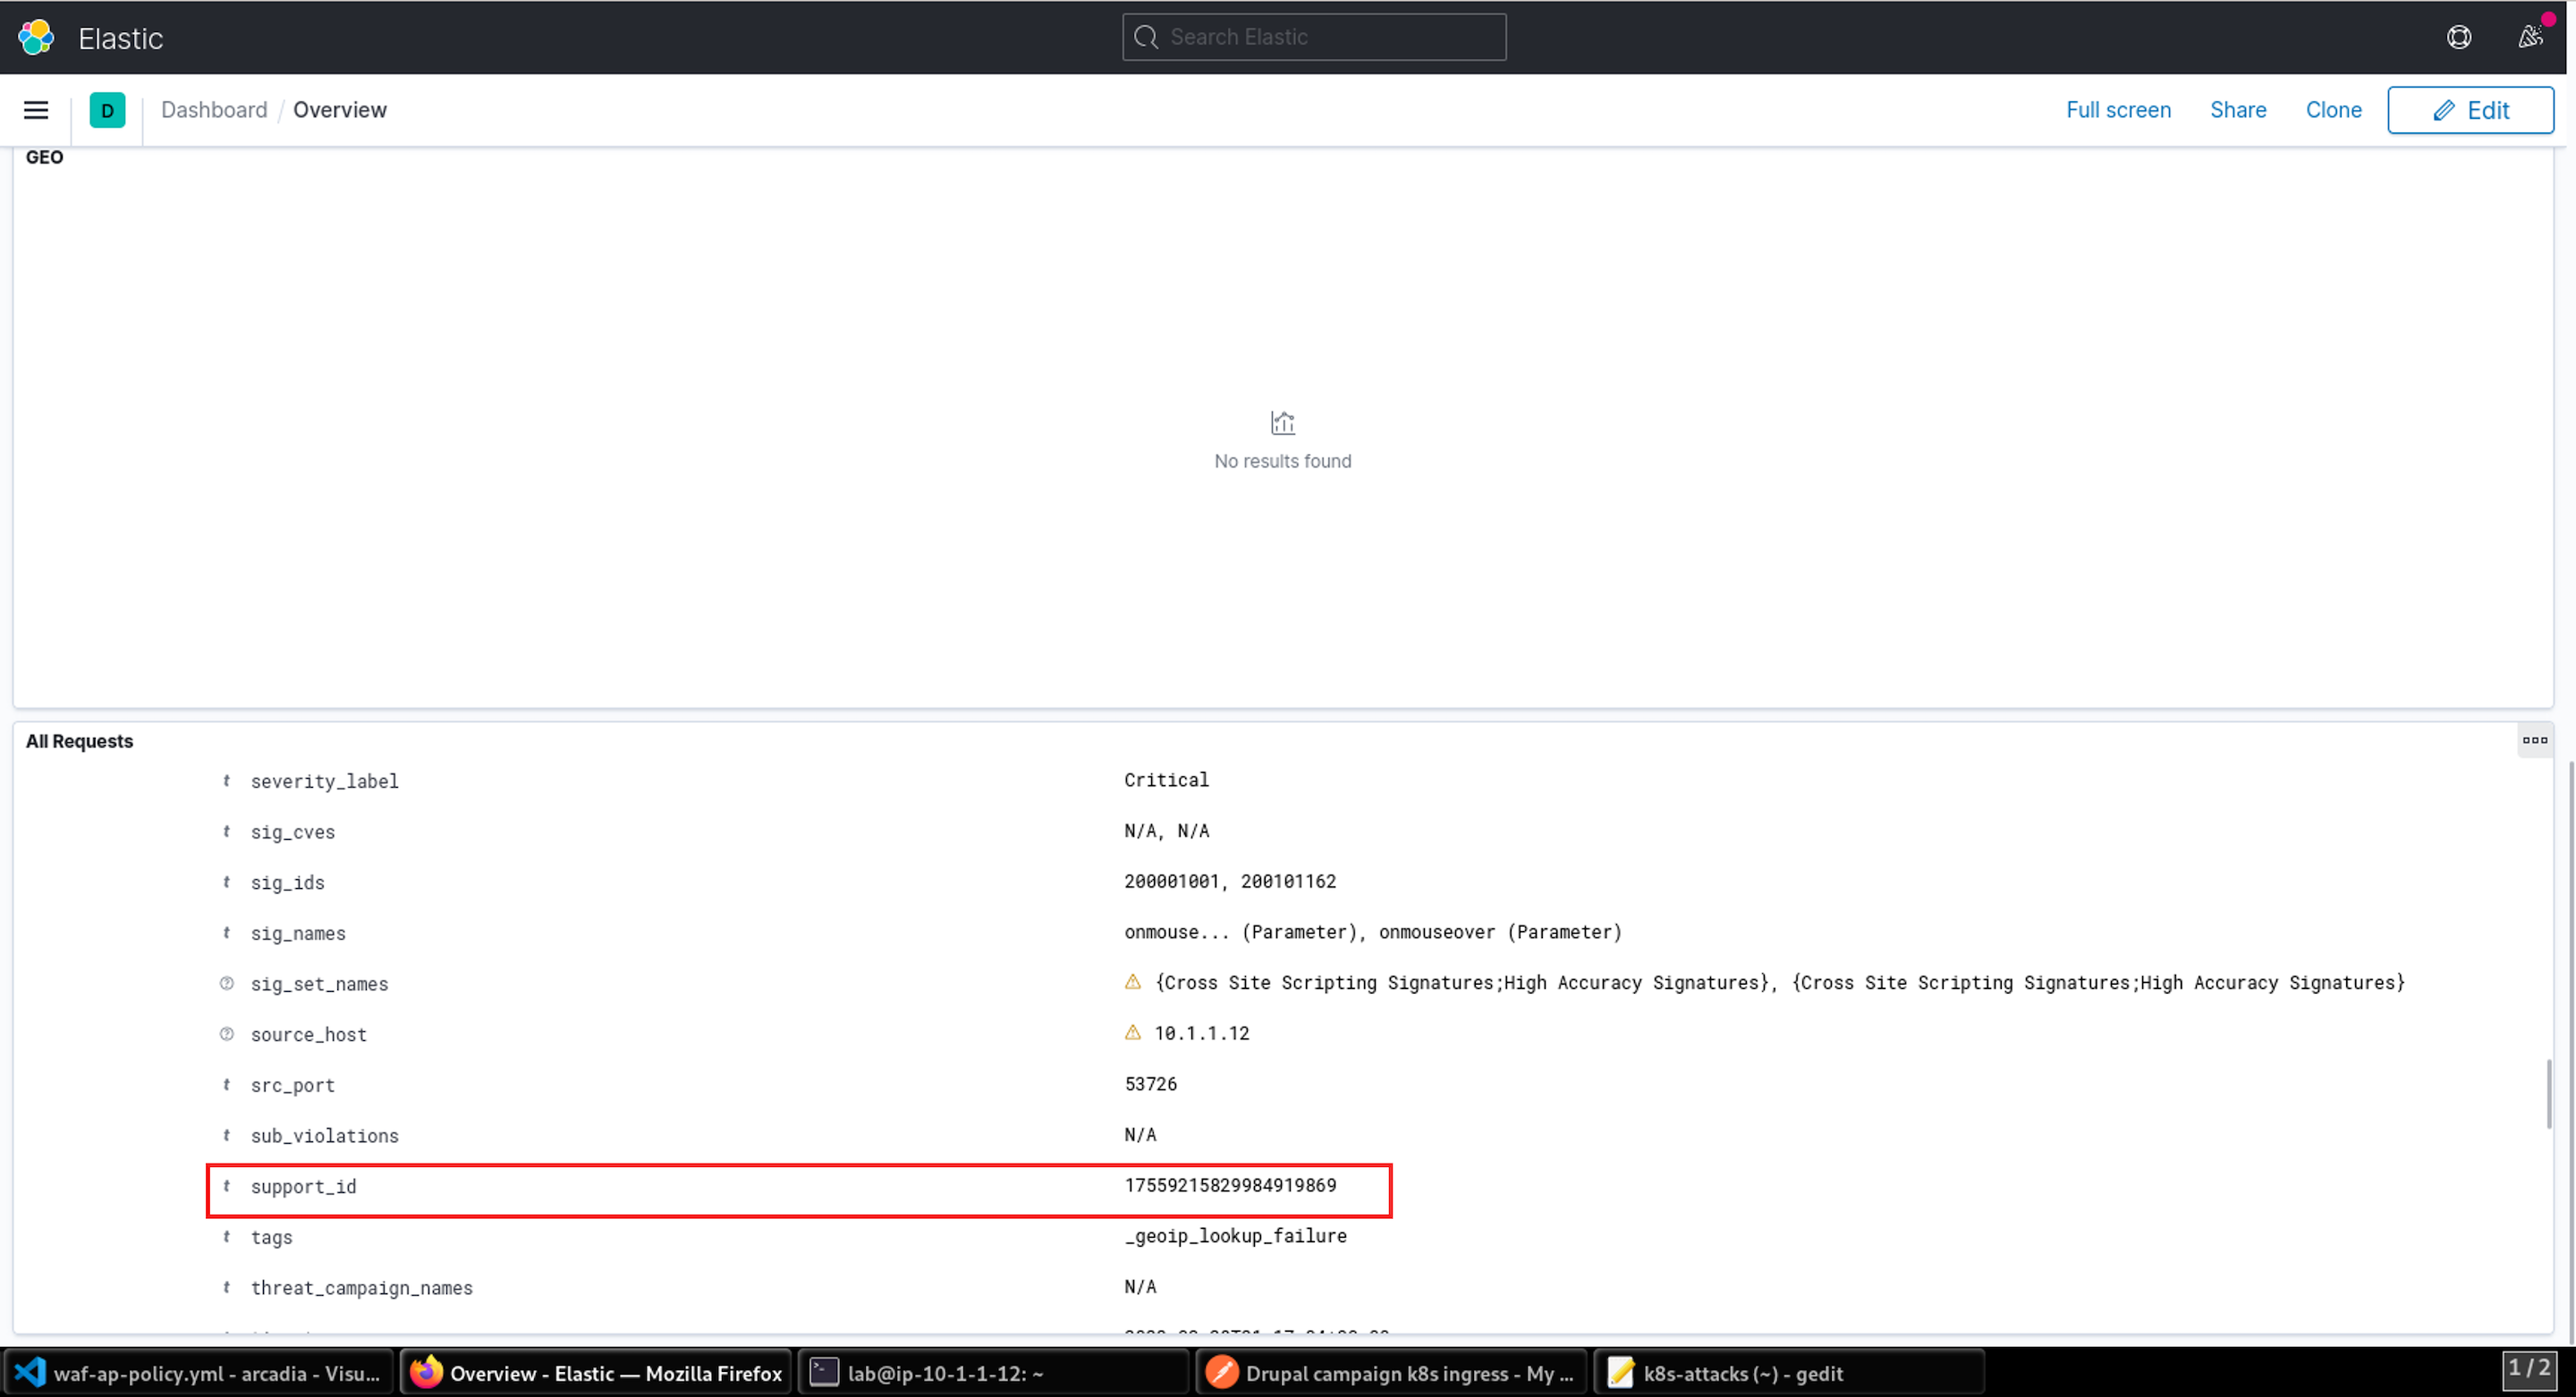This screenshot has height=1397, width=2576.
Task: Select the support_id value 17559215829984919869
Action: coord(1230,1186)
